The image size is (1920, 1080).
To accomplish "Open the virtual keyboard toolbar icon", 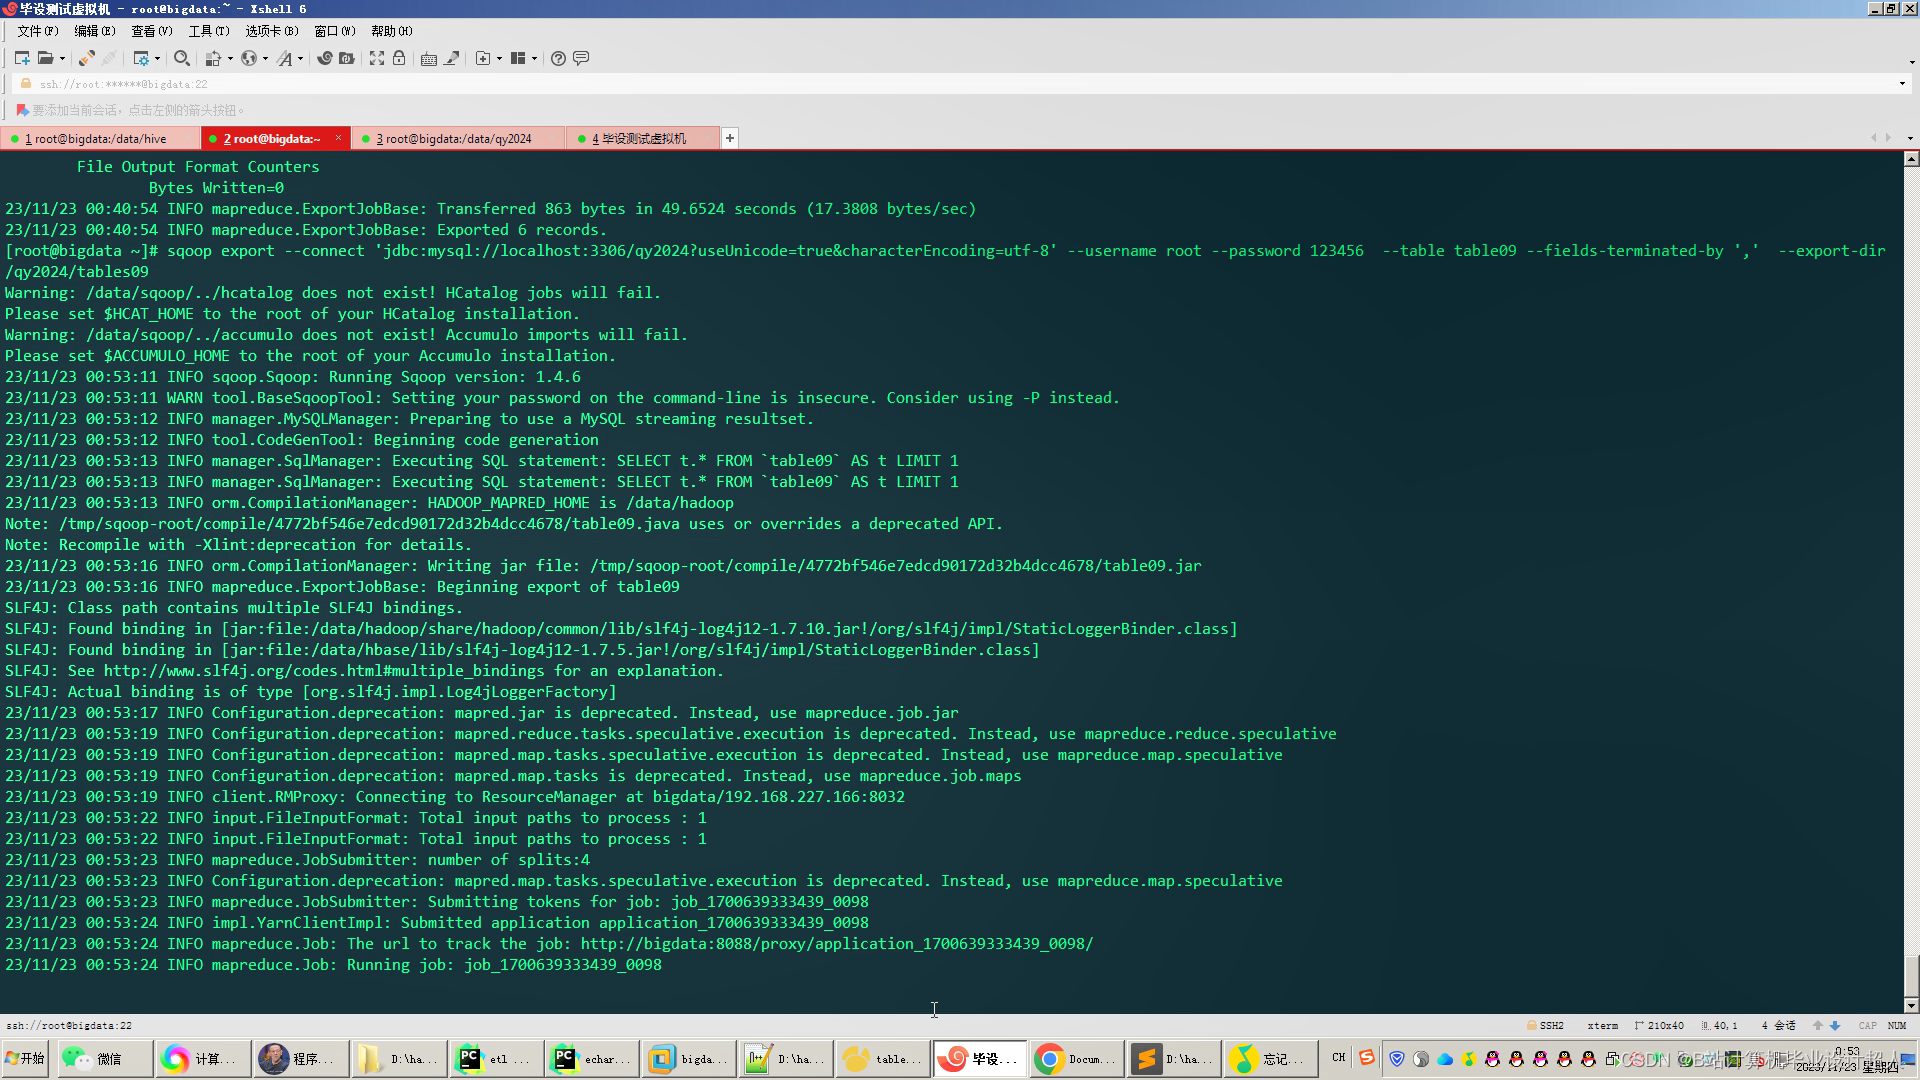I will pos(428,58).
